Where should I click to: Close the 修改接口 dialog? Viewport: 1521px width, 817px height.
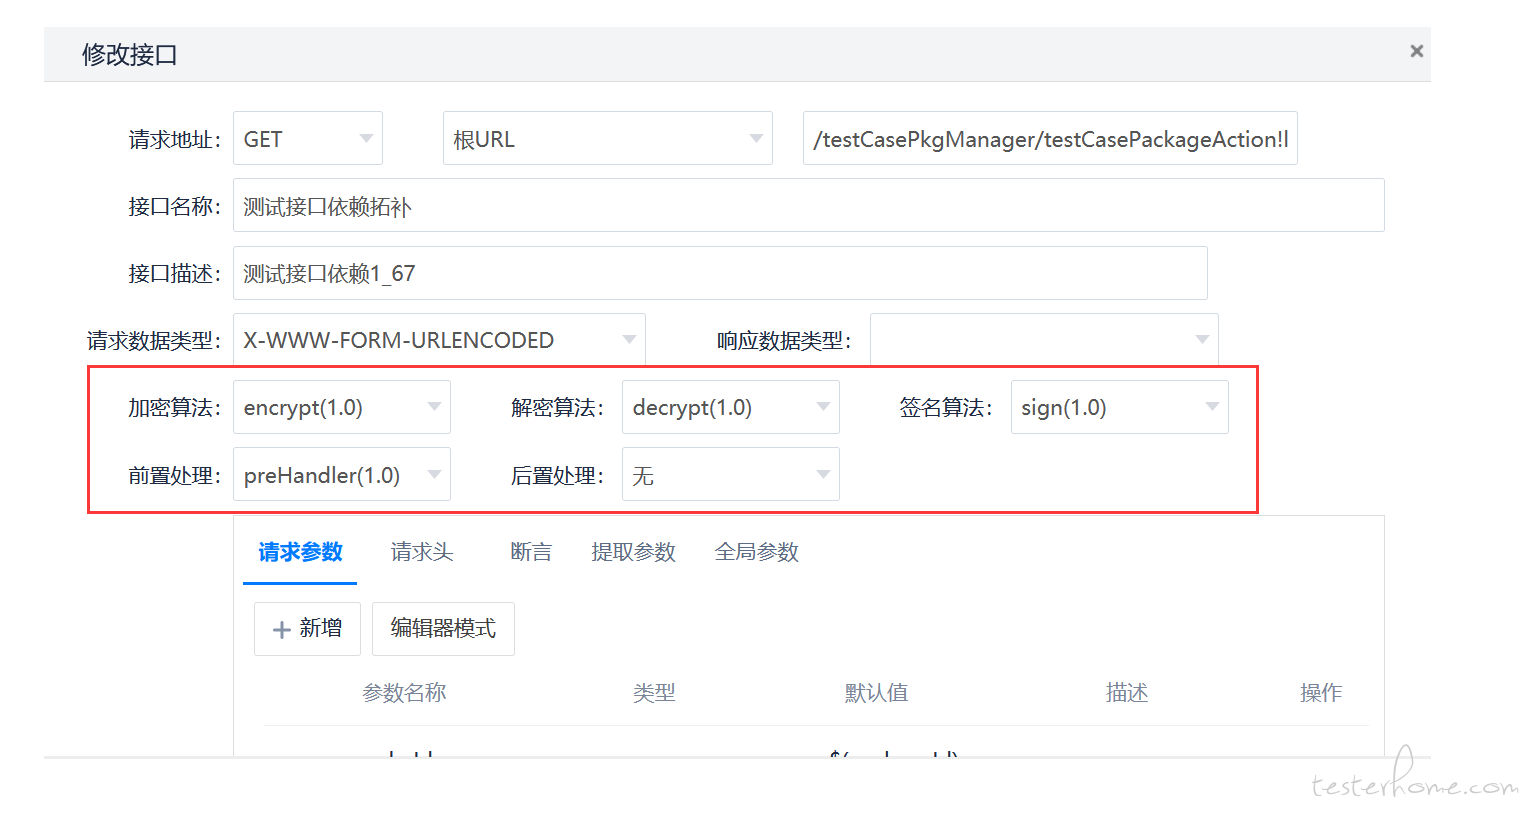1416,51
